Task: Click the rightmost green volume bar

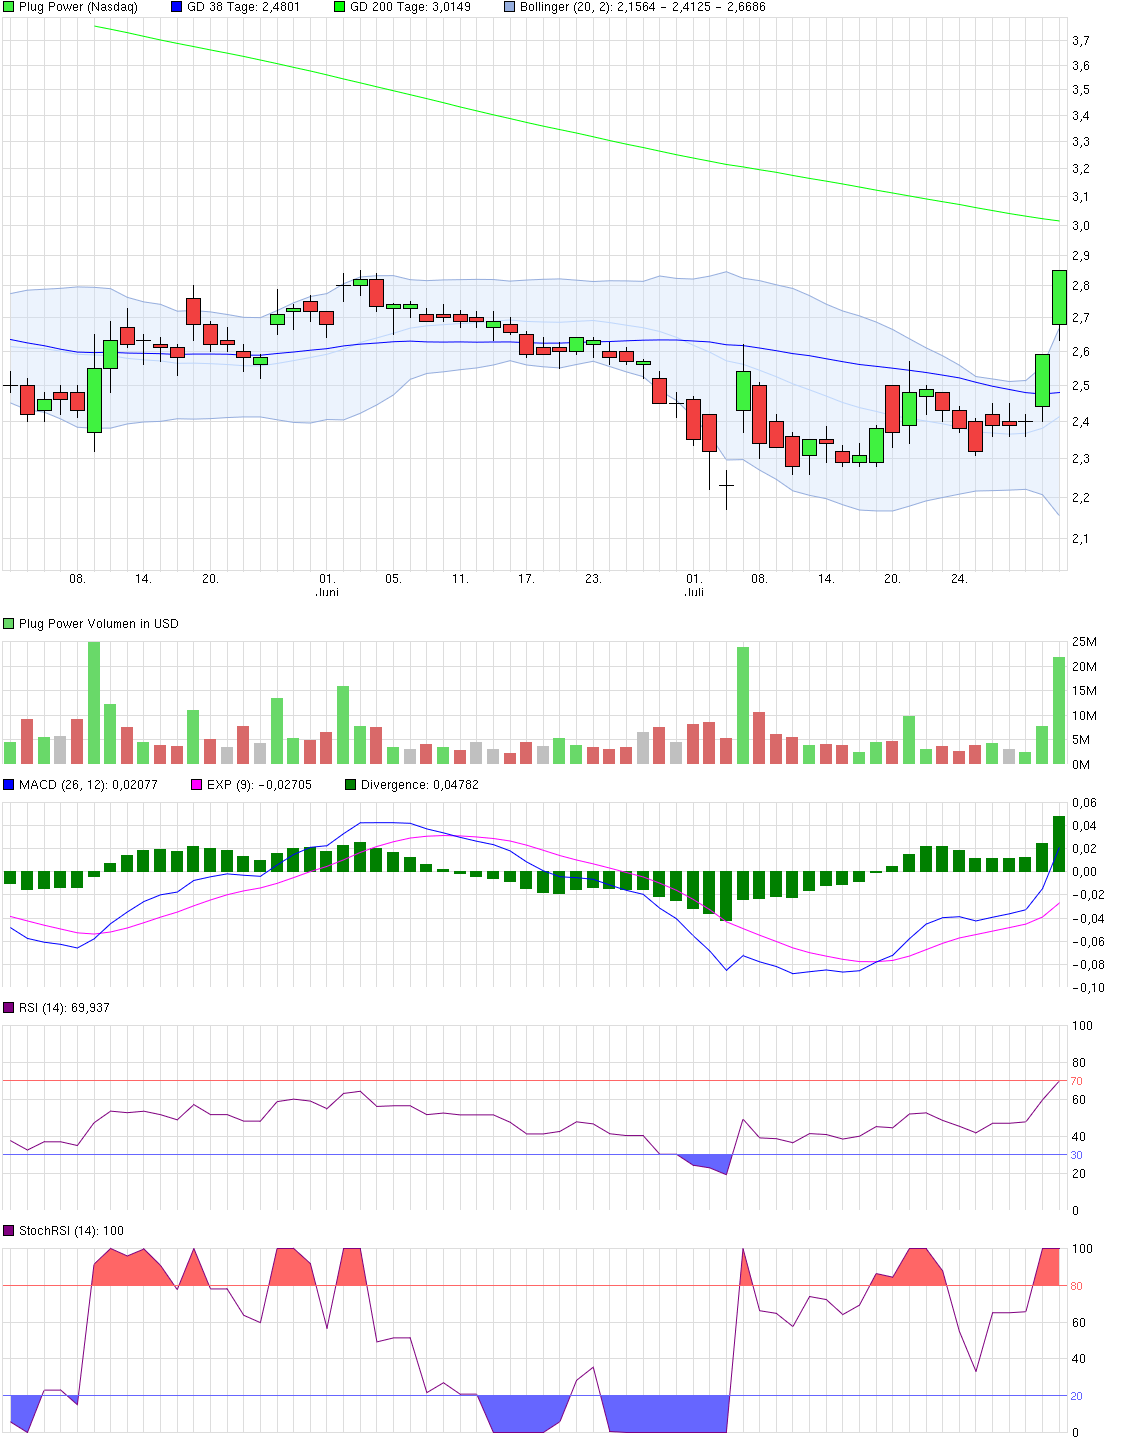Action: click(x=1059, y=711)
